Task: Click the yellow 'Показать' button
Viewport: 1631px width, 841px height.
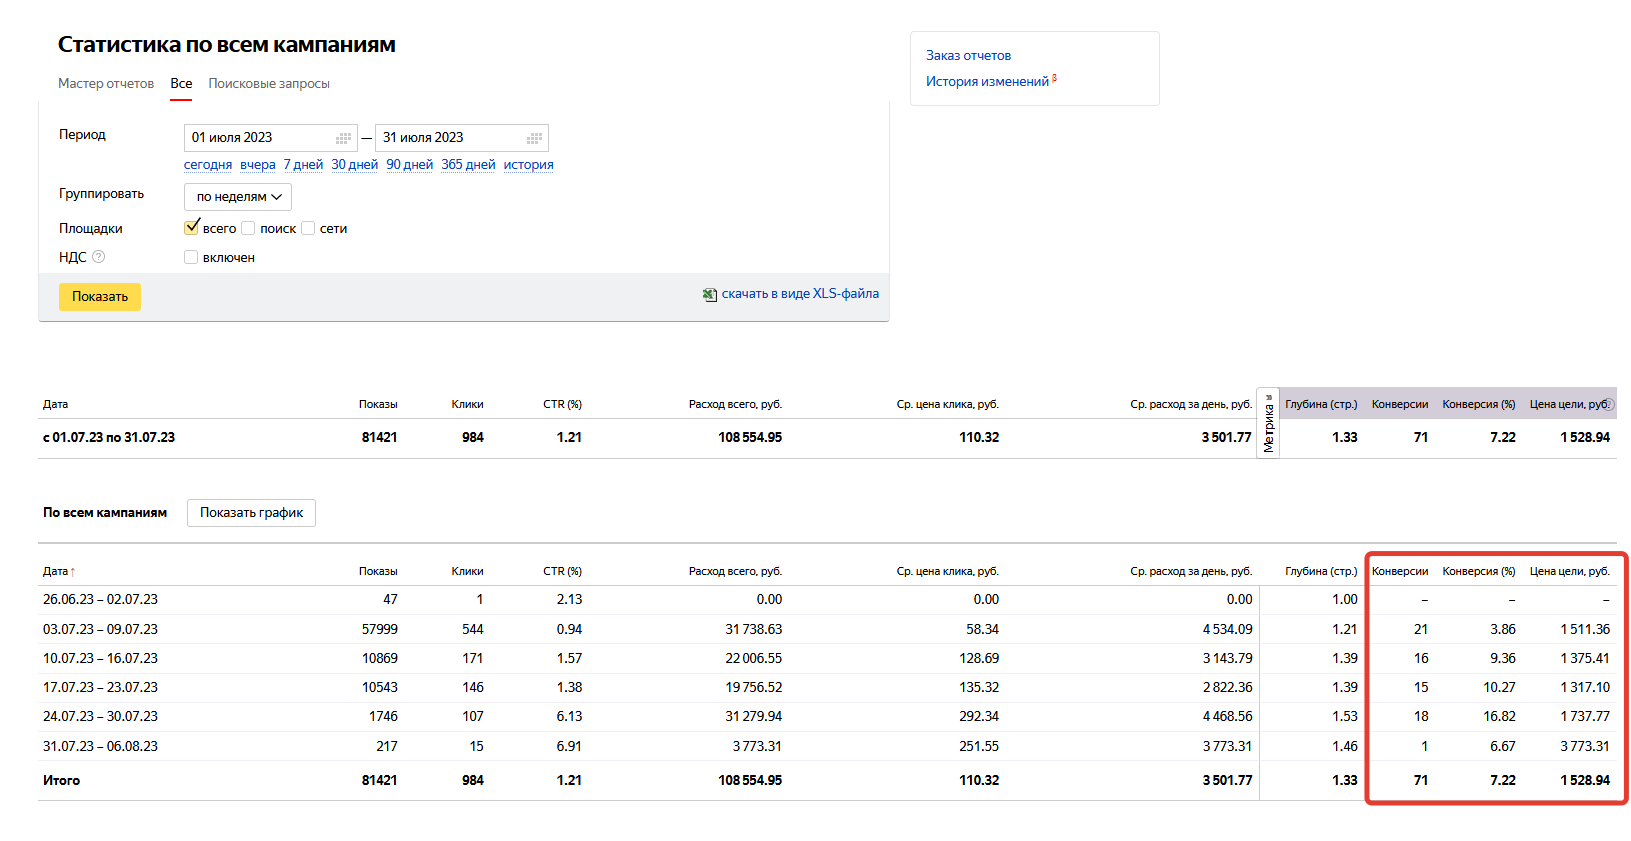Action: [x=100, y=297]
